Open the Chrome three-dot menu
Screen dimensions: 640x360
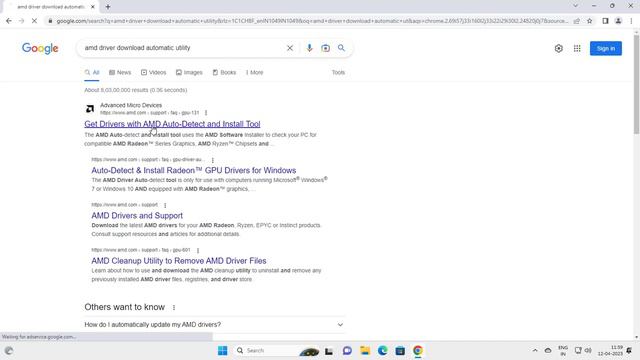coord(631,21)
